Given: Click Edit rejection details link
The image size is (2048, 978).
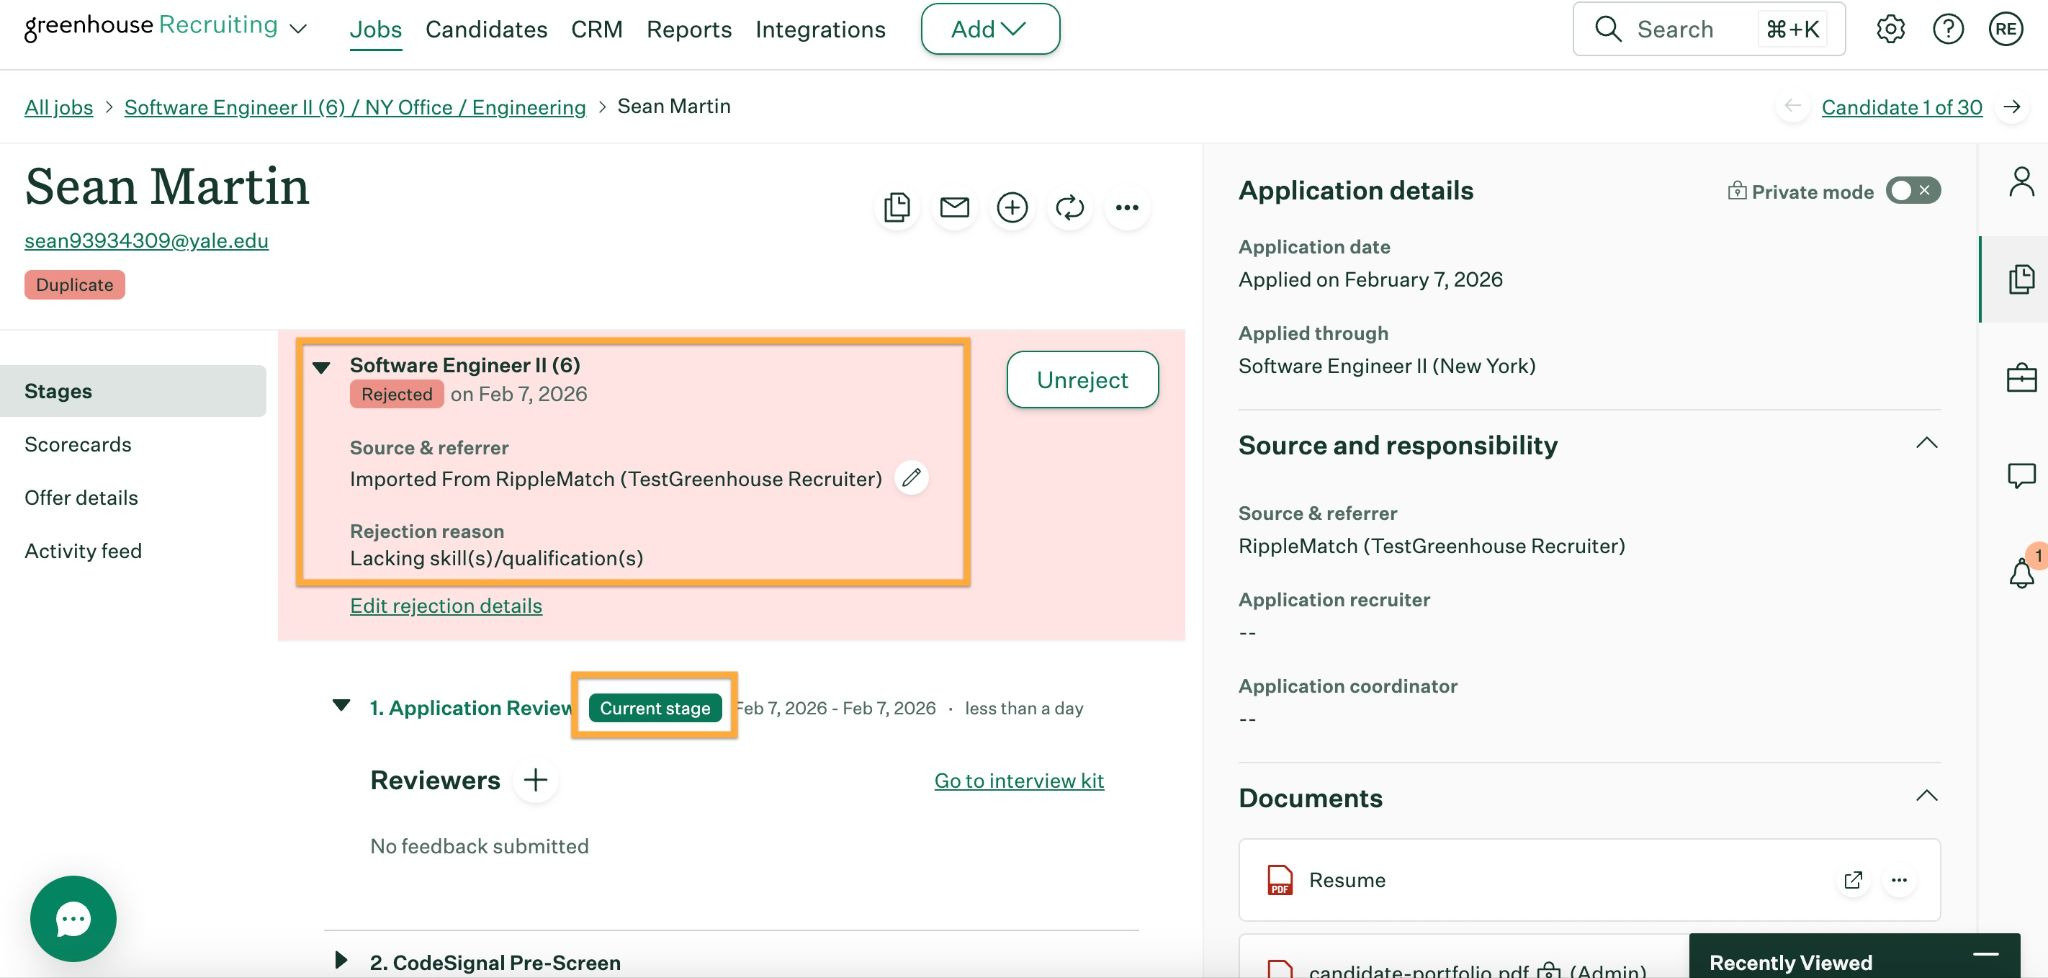Looking at the screenshot, I should point(446,606).
